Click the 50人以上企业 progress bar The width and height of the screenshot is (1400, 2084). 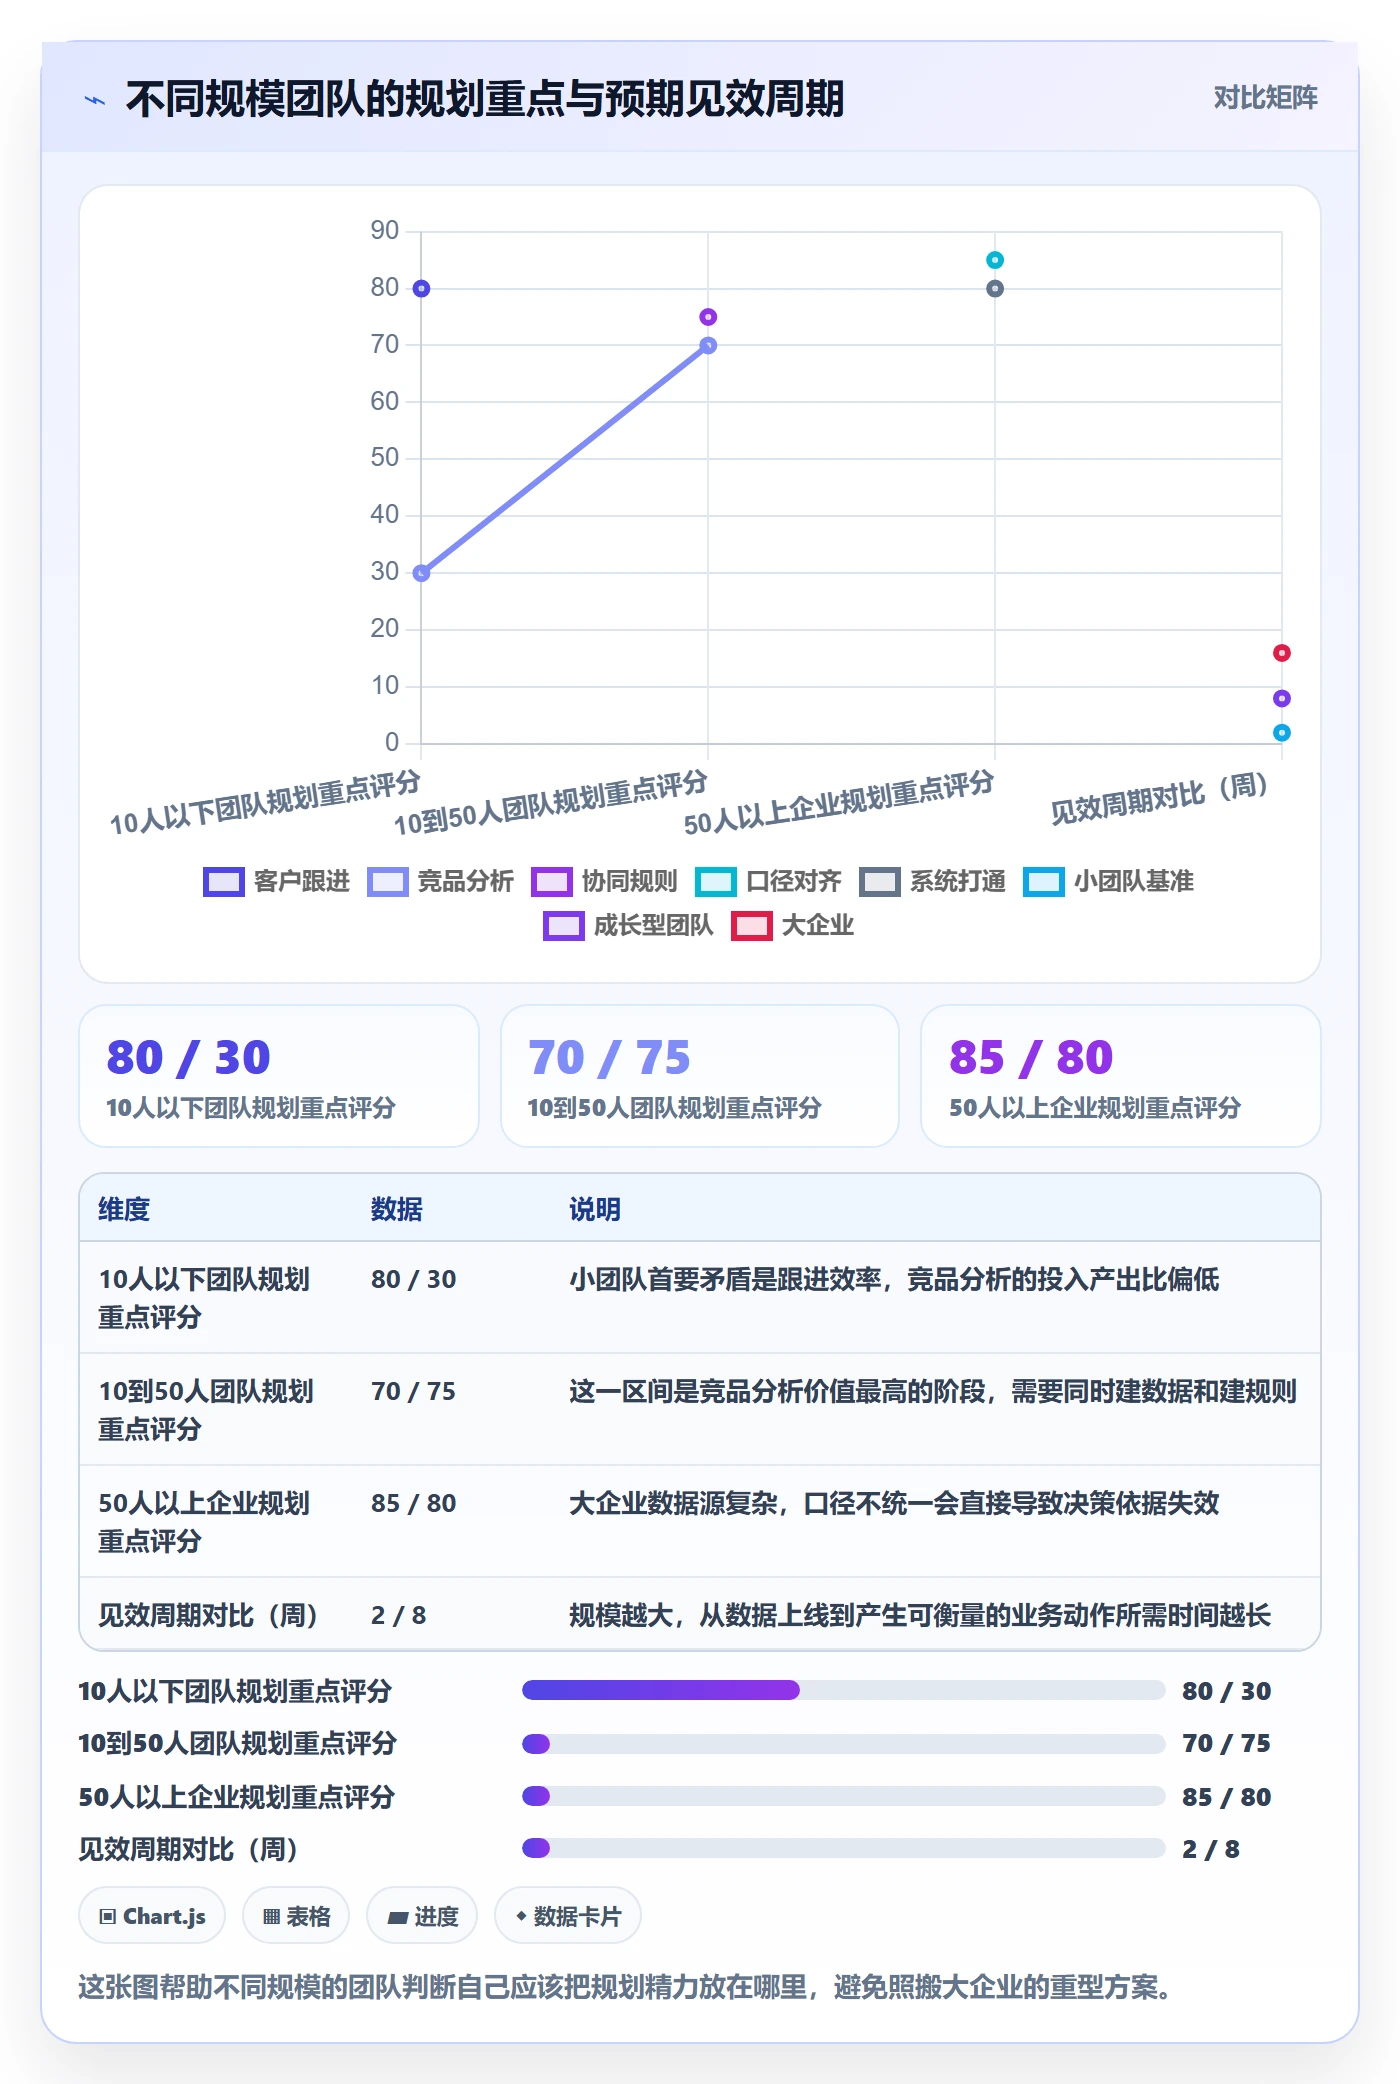(844, 1796)
